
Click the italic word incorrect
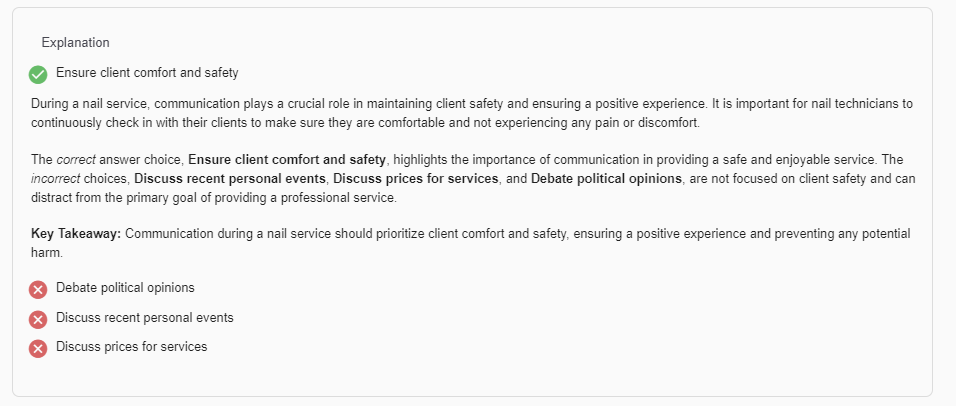pyautogui.click(x=57, y=179)
